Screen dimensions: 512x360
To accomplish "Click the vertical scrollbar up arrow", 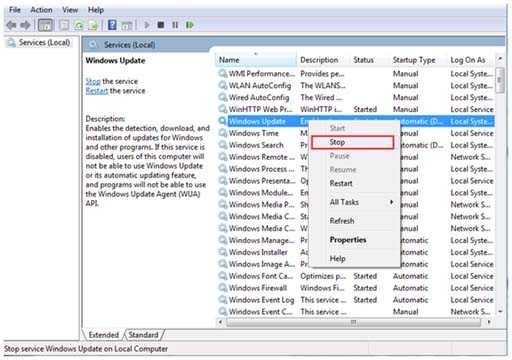I will point(500,59).
